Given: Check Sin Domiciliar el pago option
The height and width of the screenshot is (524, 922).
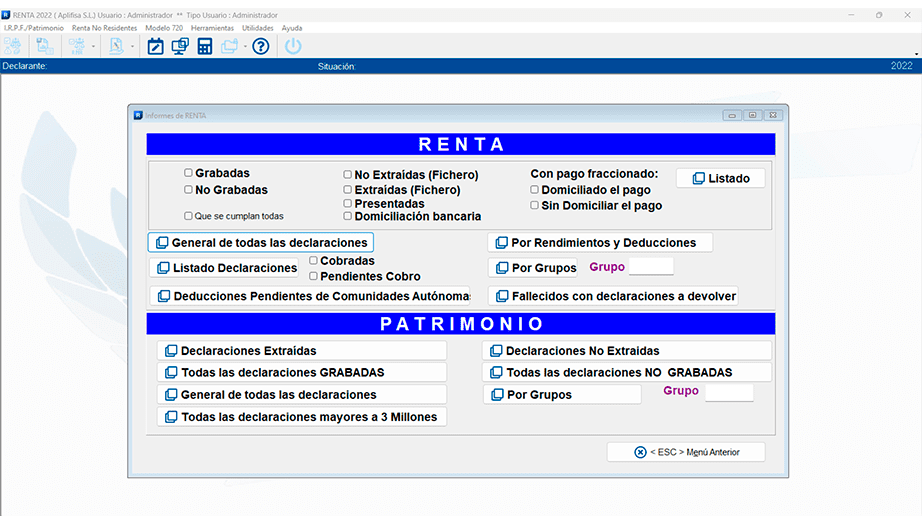Looking at the screenshot, I should [535, 205].
